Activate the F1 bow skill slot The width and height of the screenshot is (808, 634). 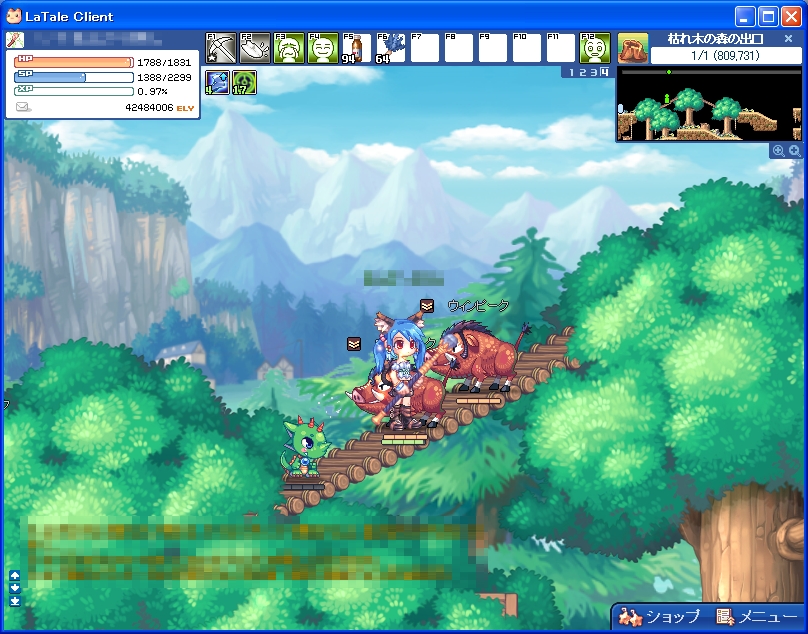[x=221, y=48]
